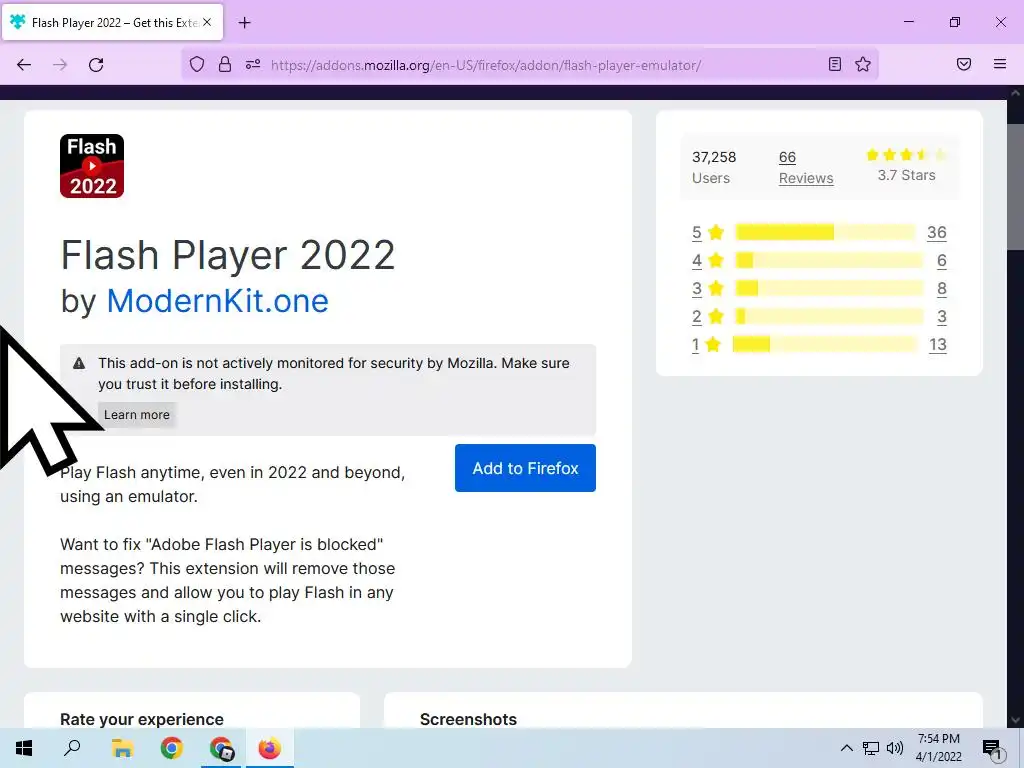1024x768 pixels.
Task: Reload the current page
Action: 96,65
